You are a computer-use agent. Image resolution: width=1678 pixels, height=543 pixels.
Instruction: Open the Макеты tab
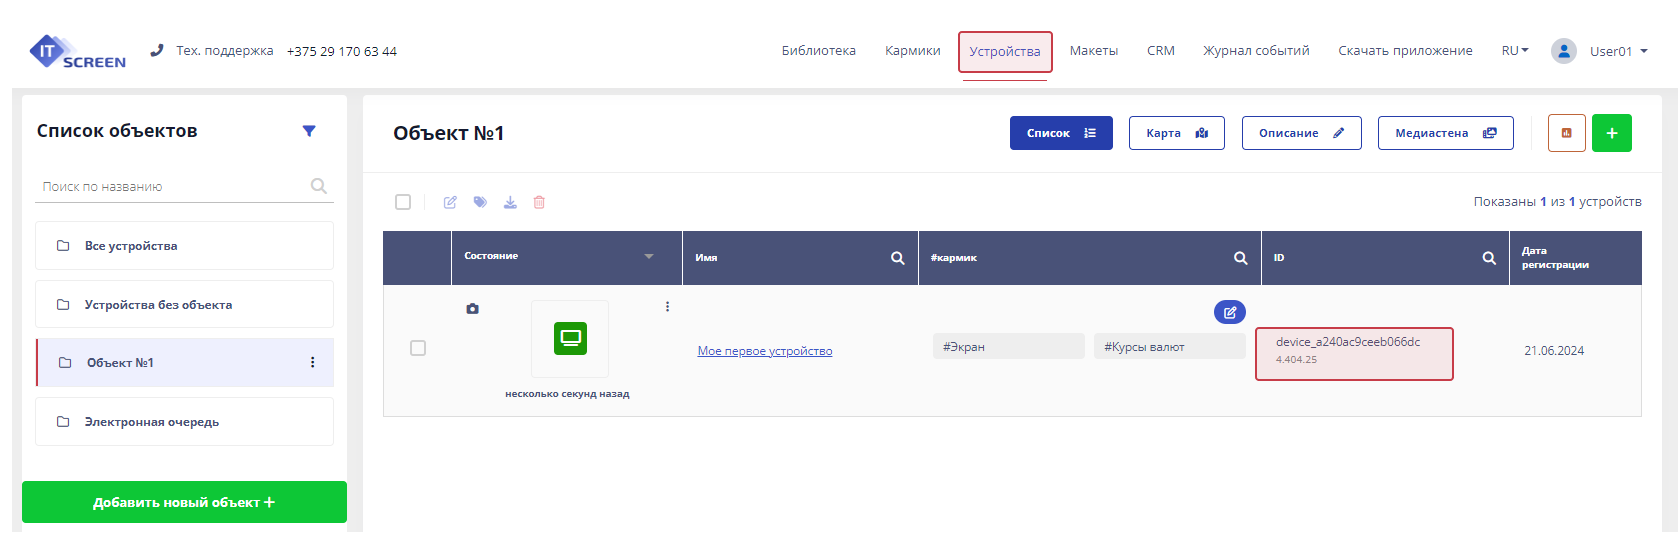pos(1093,51)
